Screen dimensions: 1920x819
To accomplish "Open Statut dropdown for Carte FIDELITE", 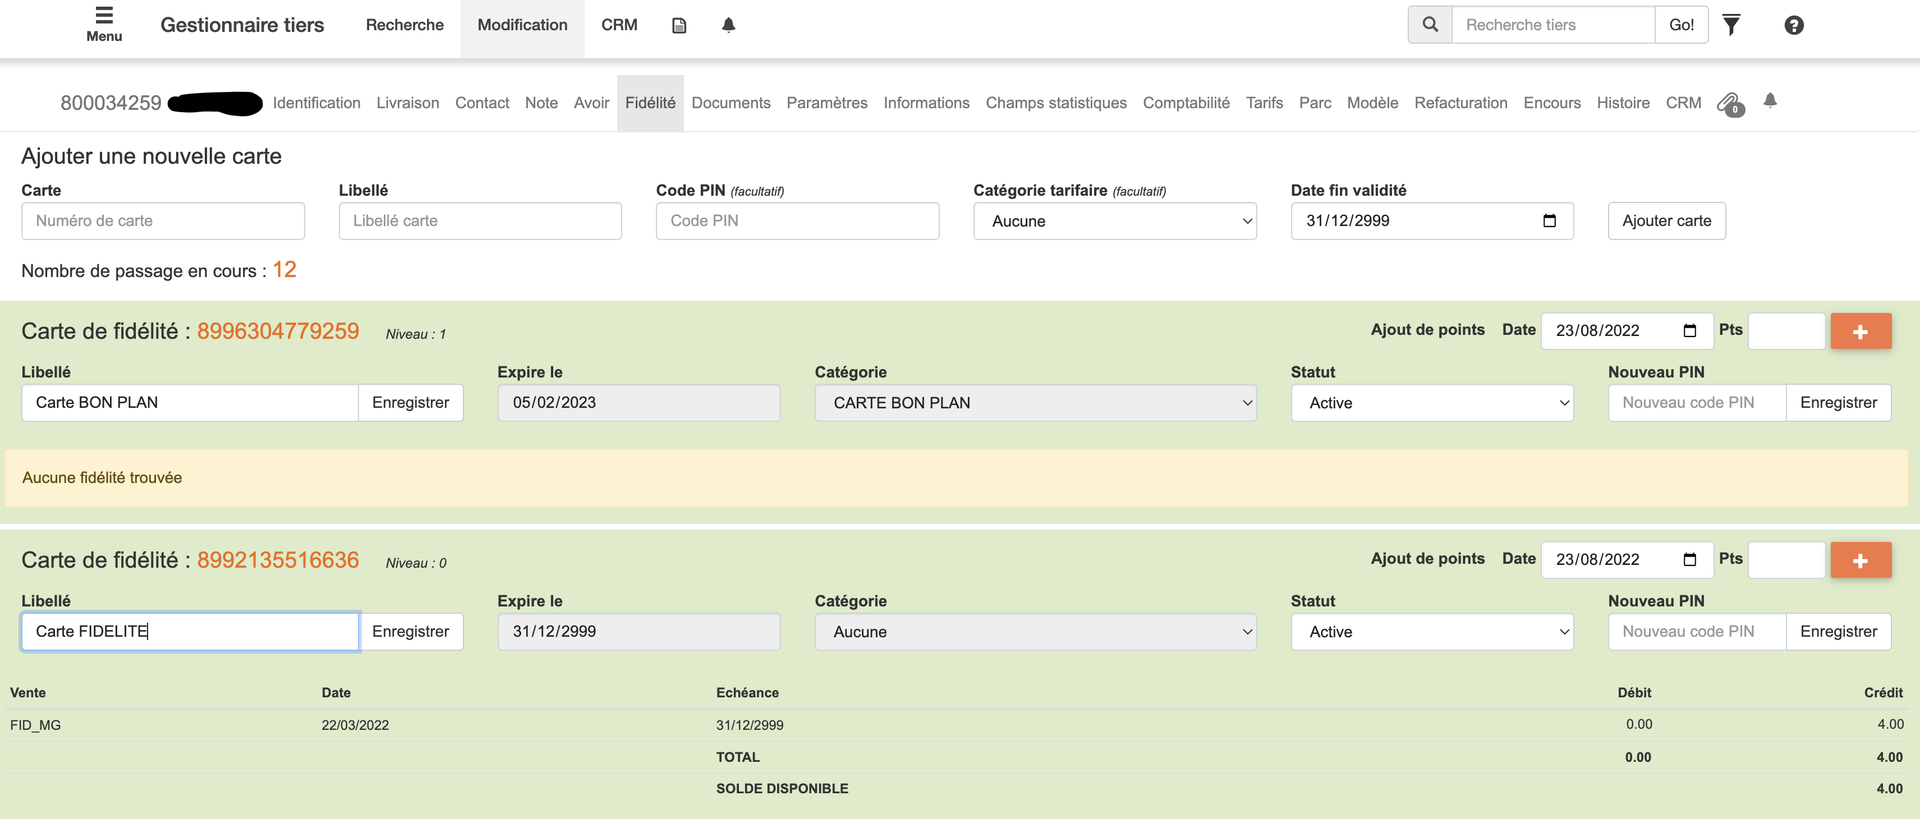I will (1432, 632).
